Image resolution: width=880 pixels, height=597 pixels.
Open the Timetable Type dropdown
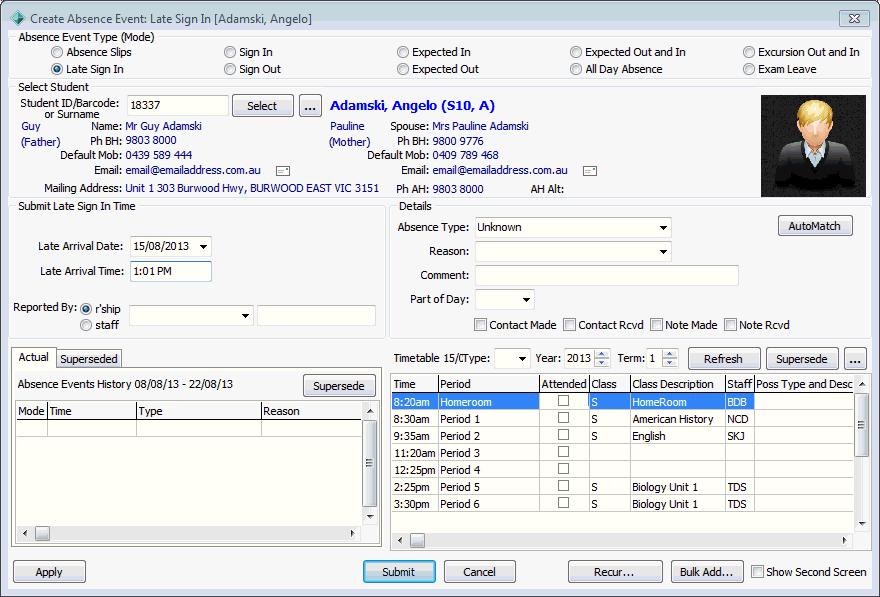[522, 359]
